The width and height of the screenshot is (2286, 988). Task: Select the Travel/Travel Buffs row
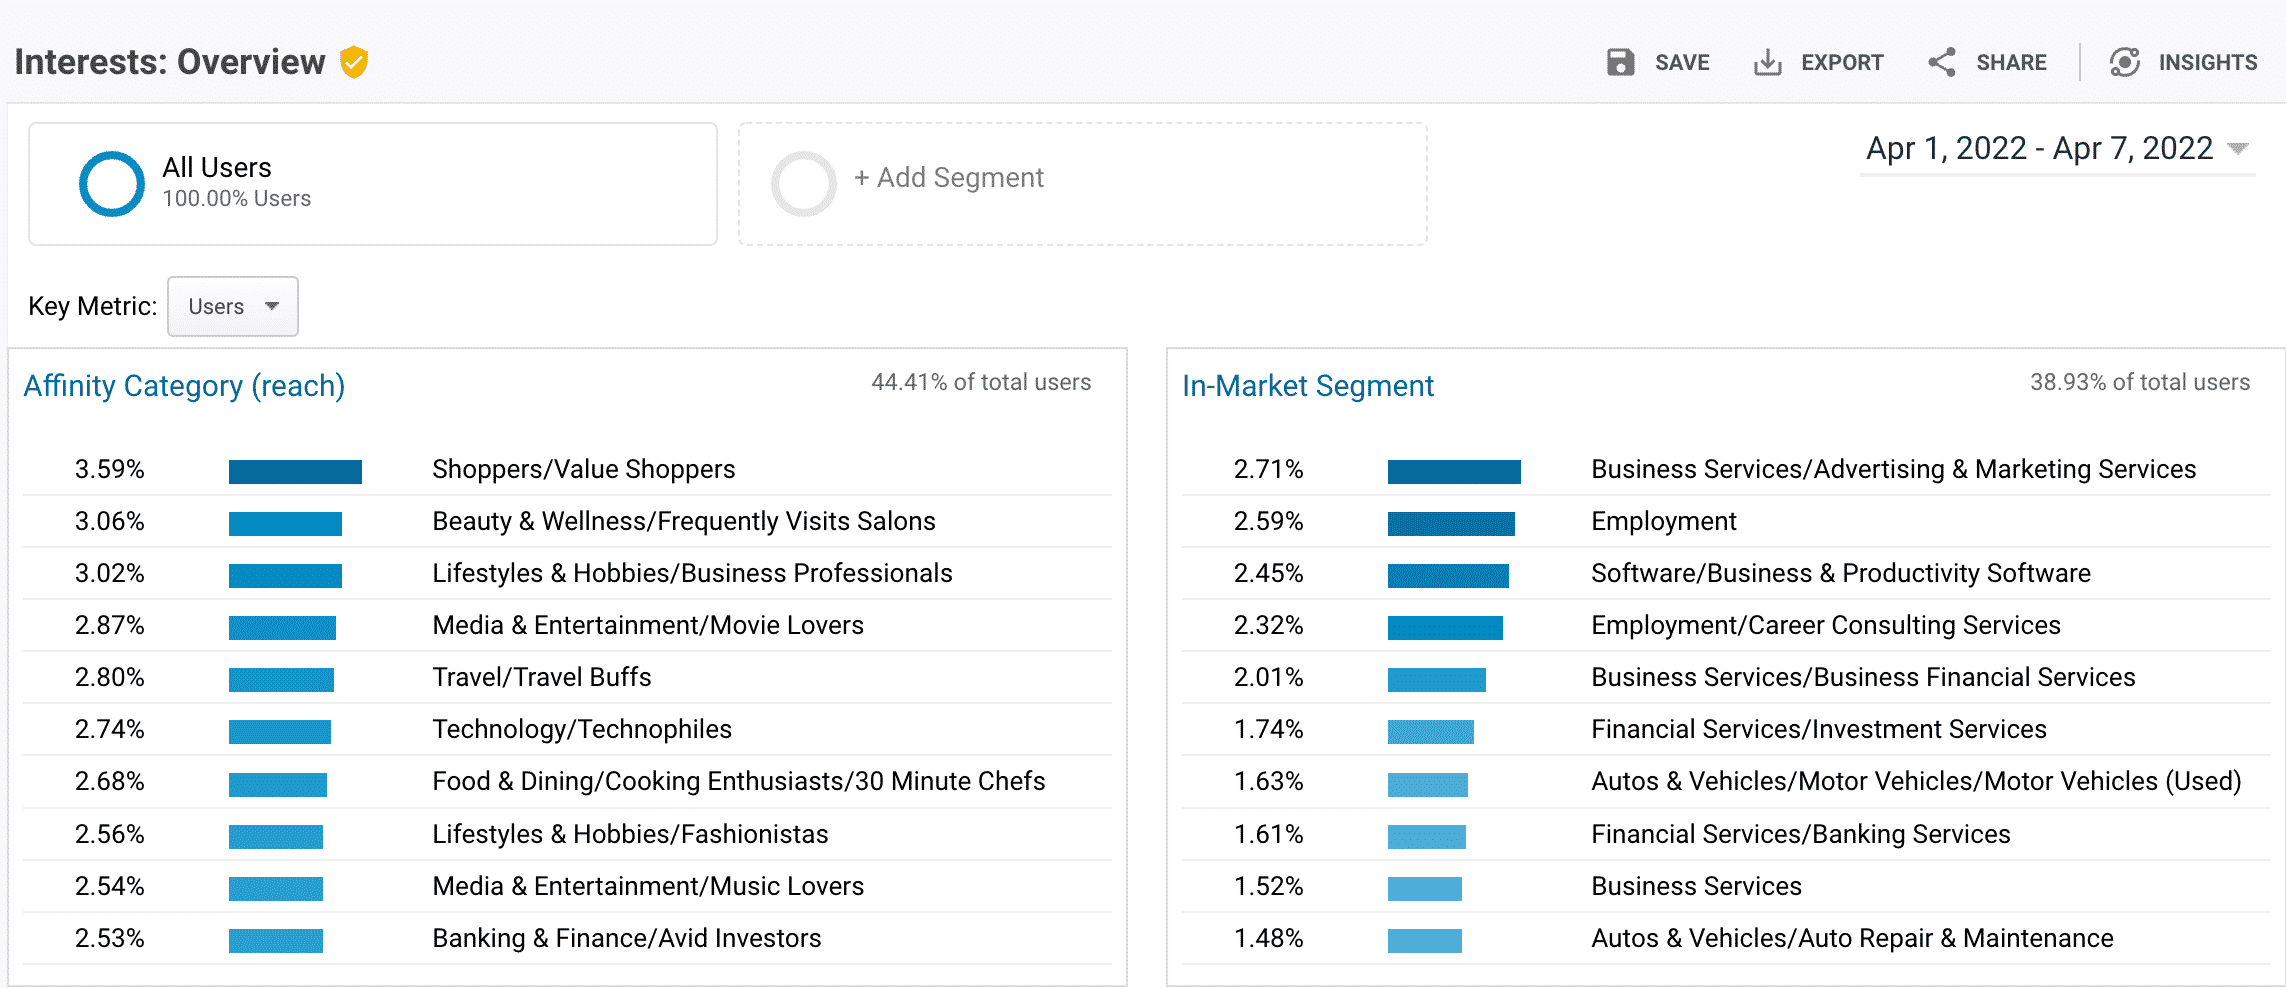541,678
